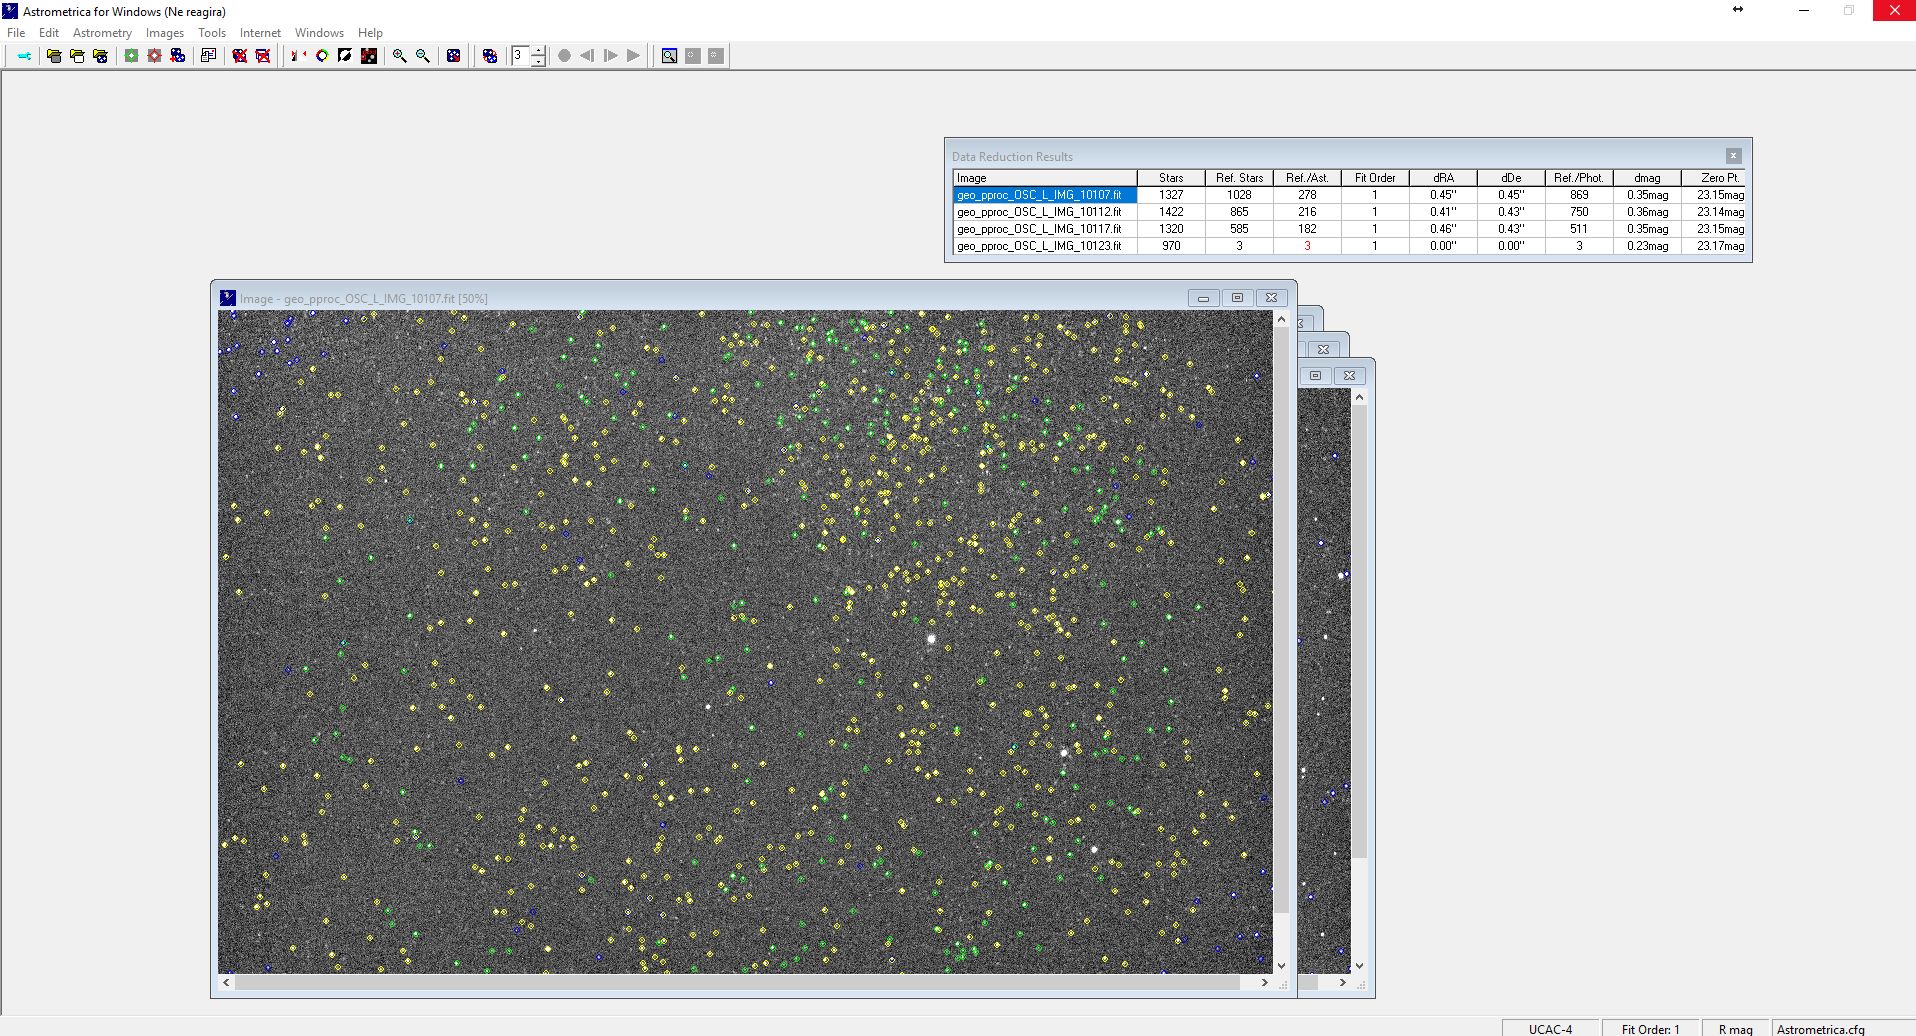Toggle the Magnifier window icon

tap(669, 56)
